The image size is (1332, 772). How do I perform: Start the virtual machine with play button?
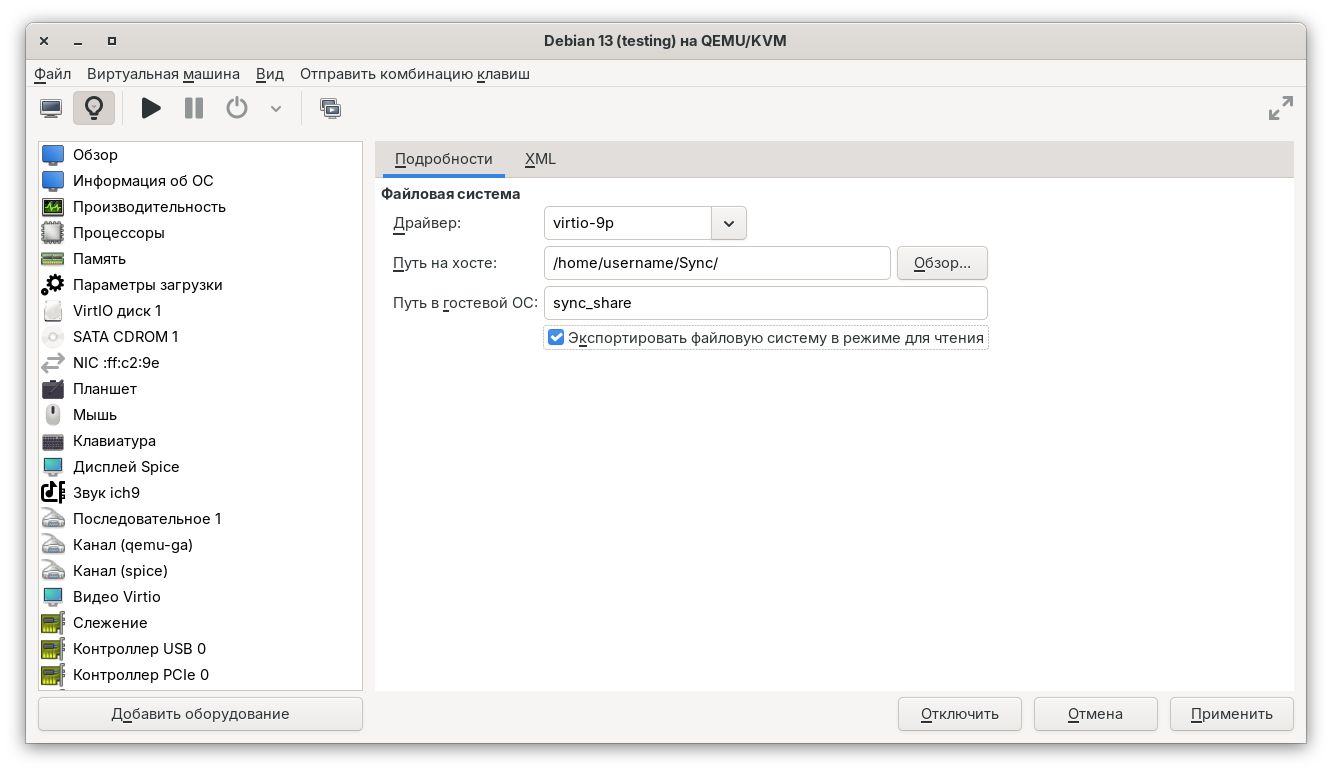coord(151,108)
